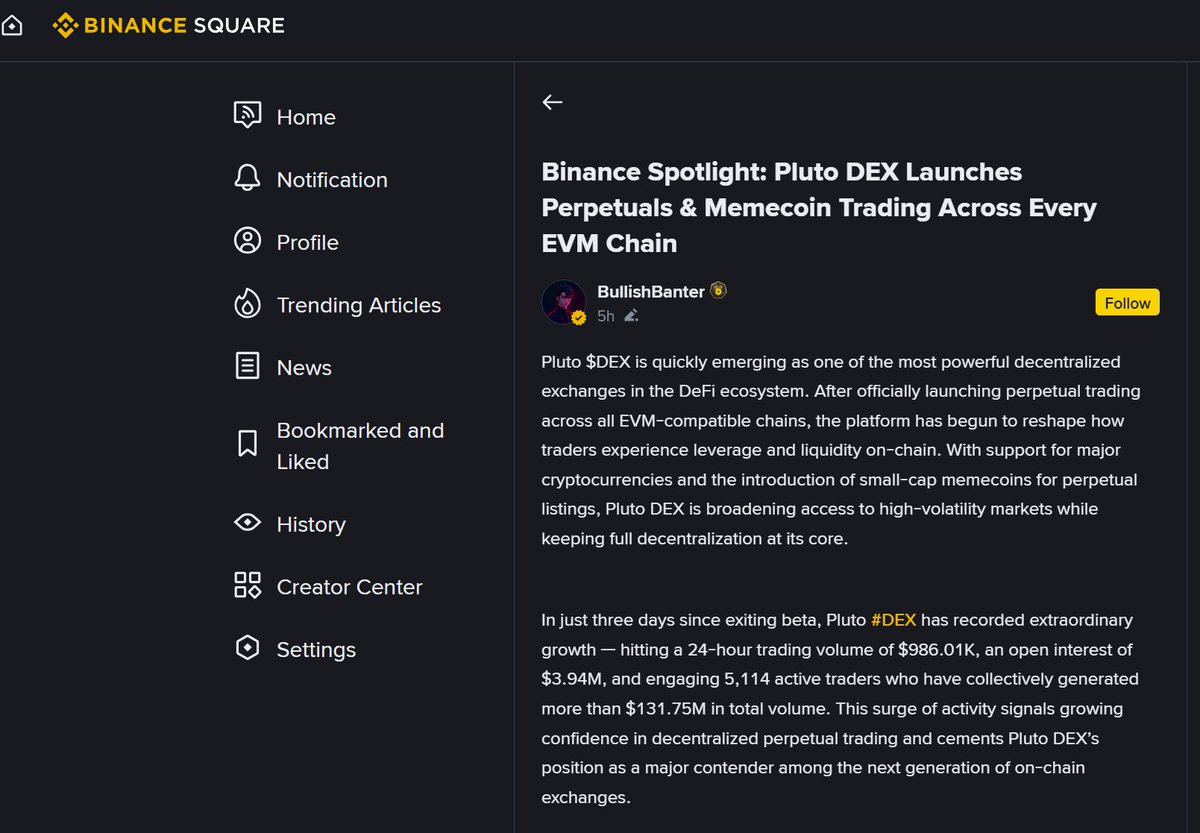Click the BullishBanter author name
The image size is (1200, 833).
651,292
